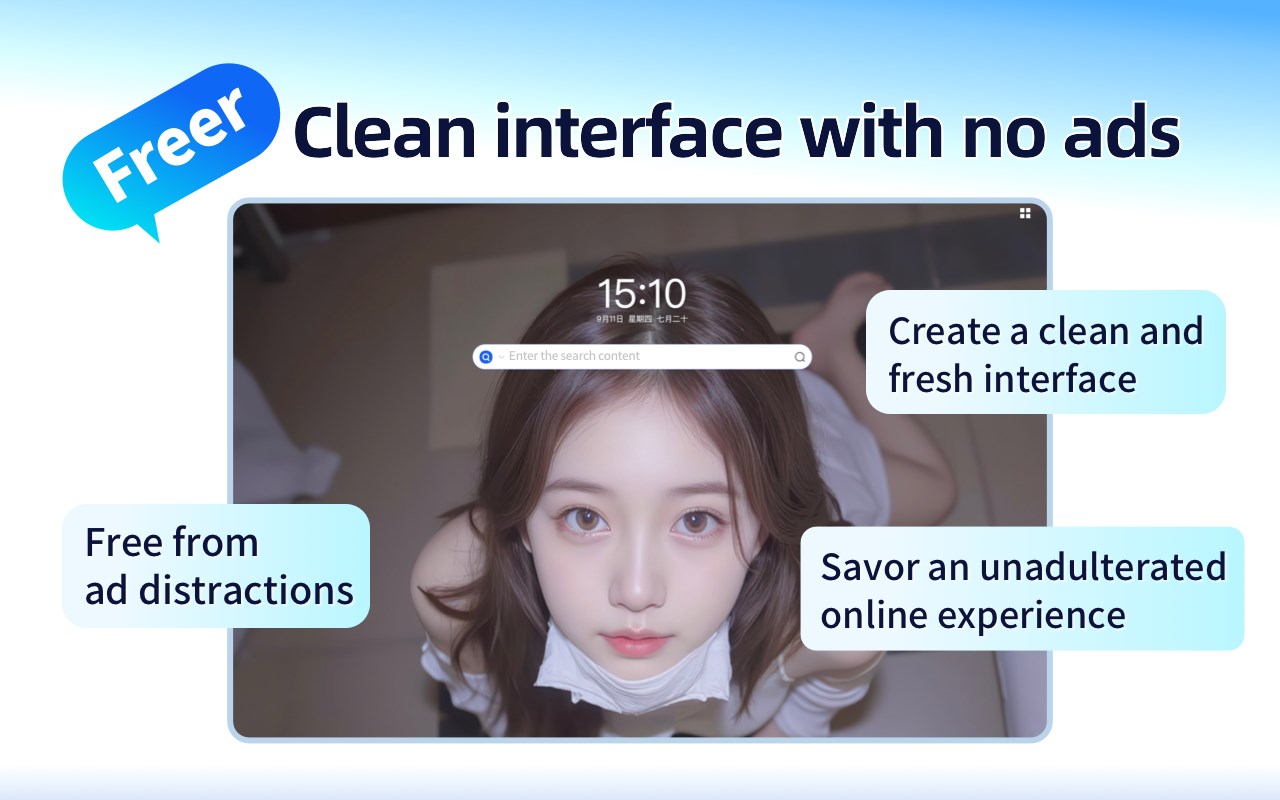Click the 'Clean interface with no ads' heading
Screen dimensions: 1280x800
point(736,132)
